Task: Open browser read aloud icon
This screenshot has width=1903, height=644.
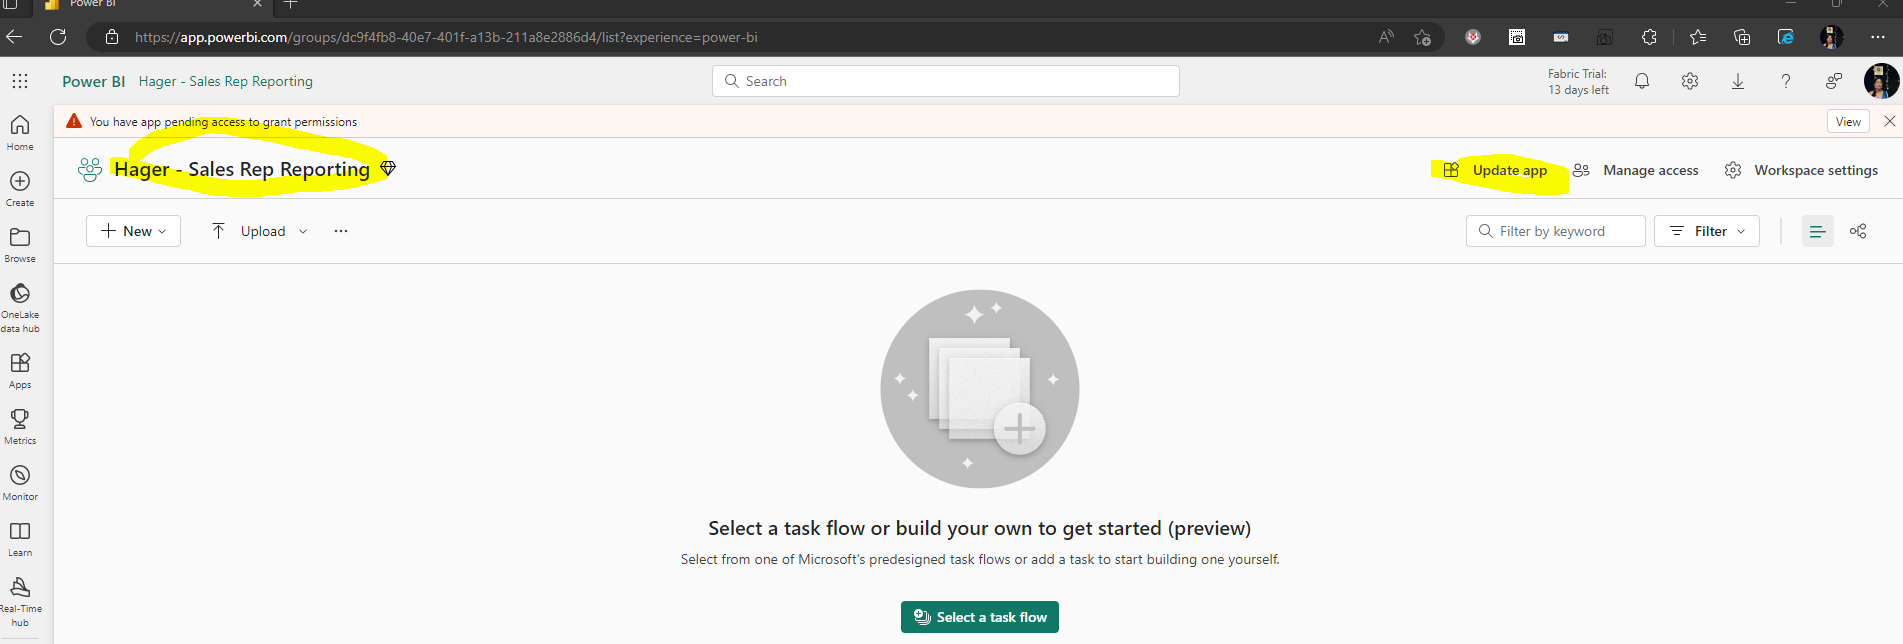Action: [x=1386, y=37]
